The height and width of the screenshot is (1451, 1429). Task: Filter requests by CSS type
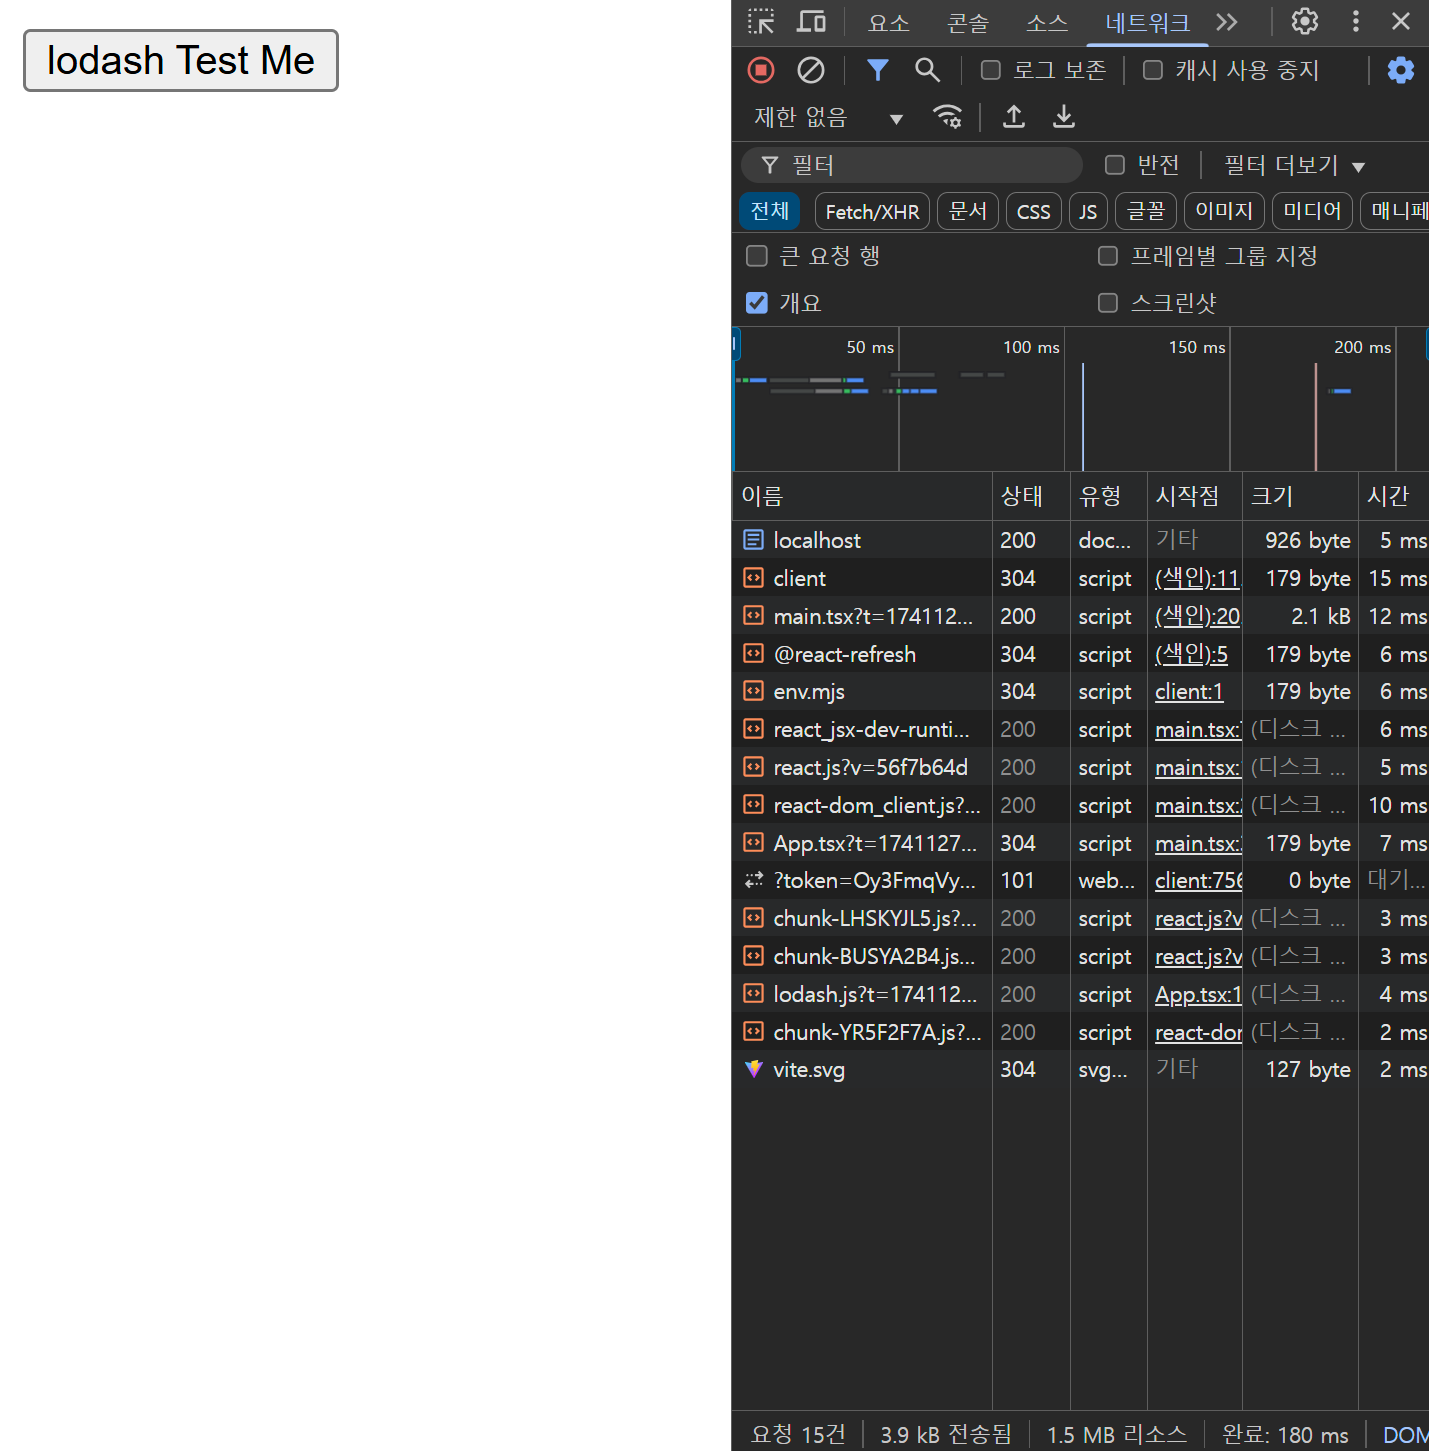(1033, 212)
